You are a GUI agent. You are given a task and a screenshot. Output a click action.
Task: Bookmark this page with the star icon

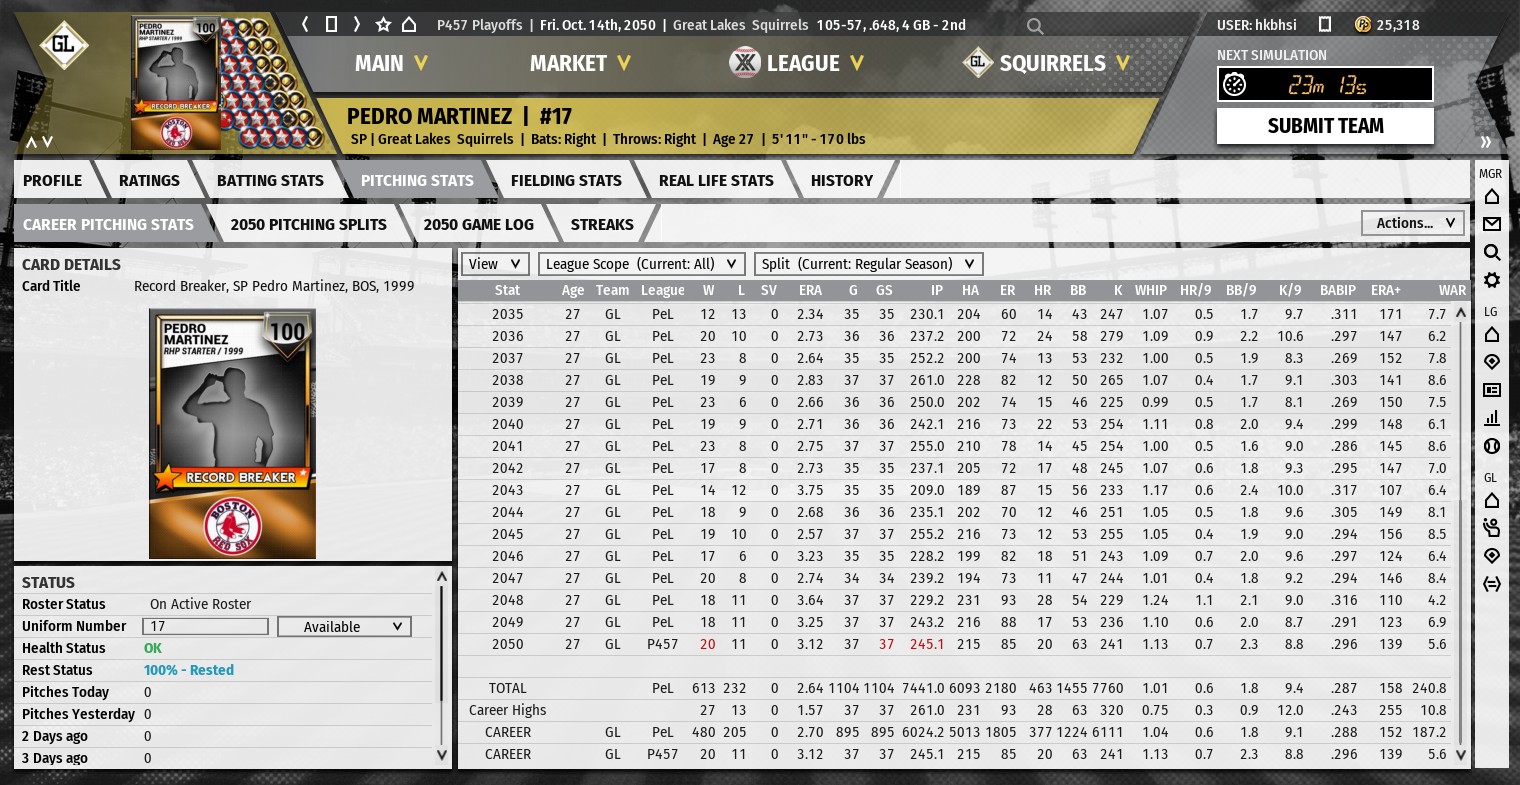tap(383, 24)
